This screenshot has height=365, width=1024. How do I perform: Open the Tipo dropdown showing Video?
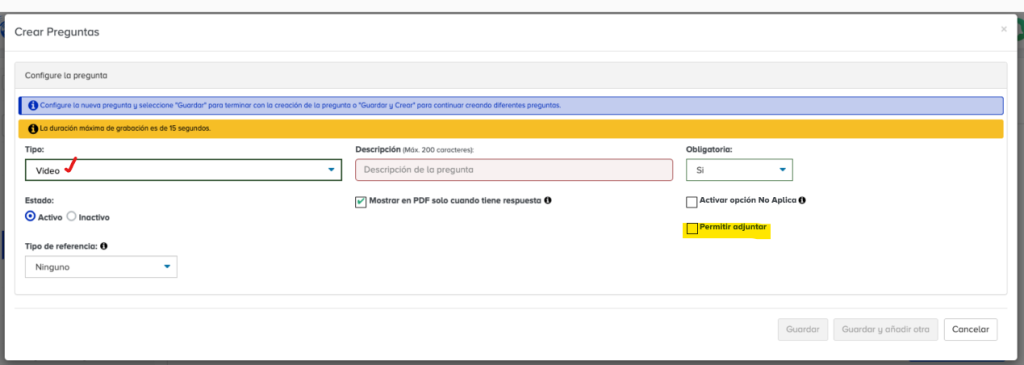point(184,170)
